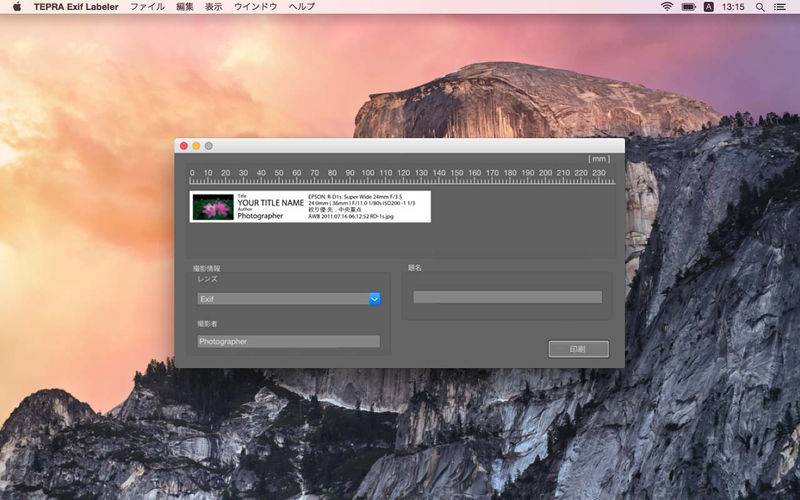Click the EPSON R-D1s lens info line
This screenshot has height=500, width=800.
pos(355,196)
